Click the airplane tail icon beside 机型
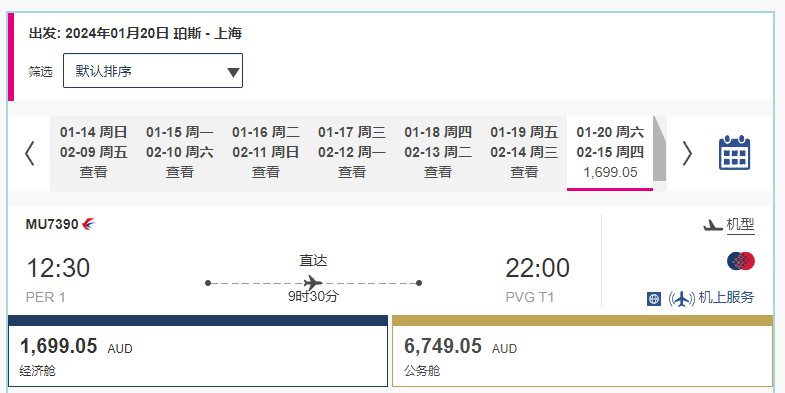785x393 pixels. pyautogui.click(x=712, y=225)
